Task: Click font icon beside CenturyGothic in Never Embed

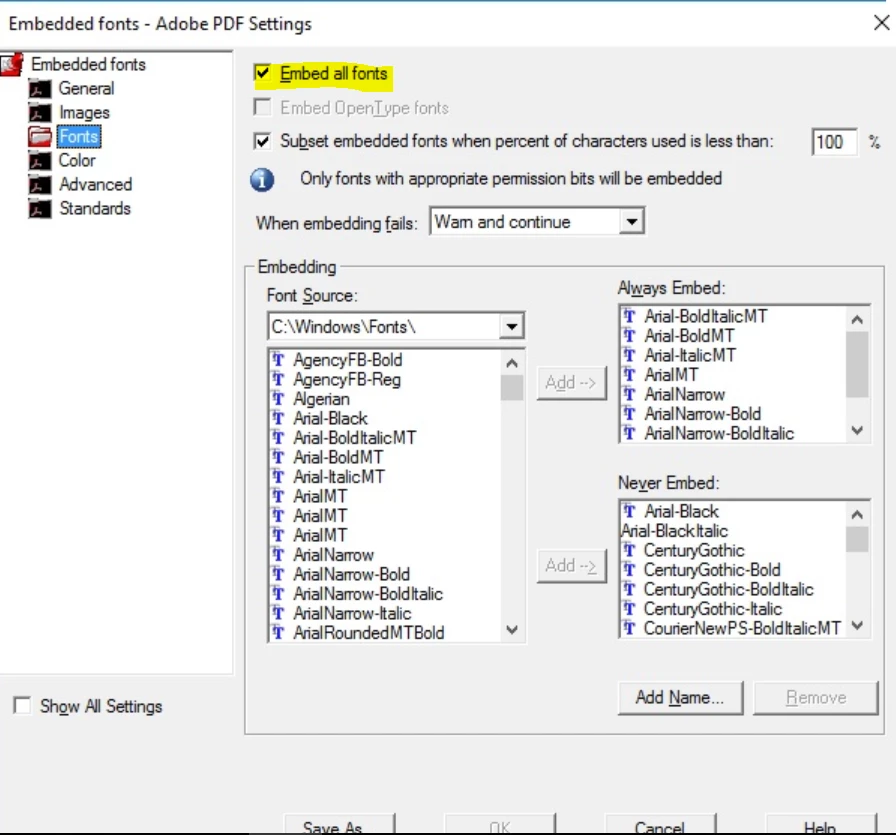Action: pos(629,550)
